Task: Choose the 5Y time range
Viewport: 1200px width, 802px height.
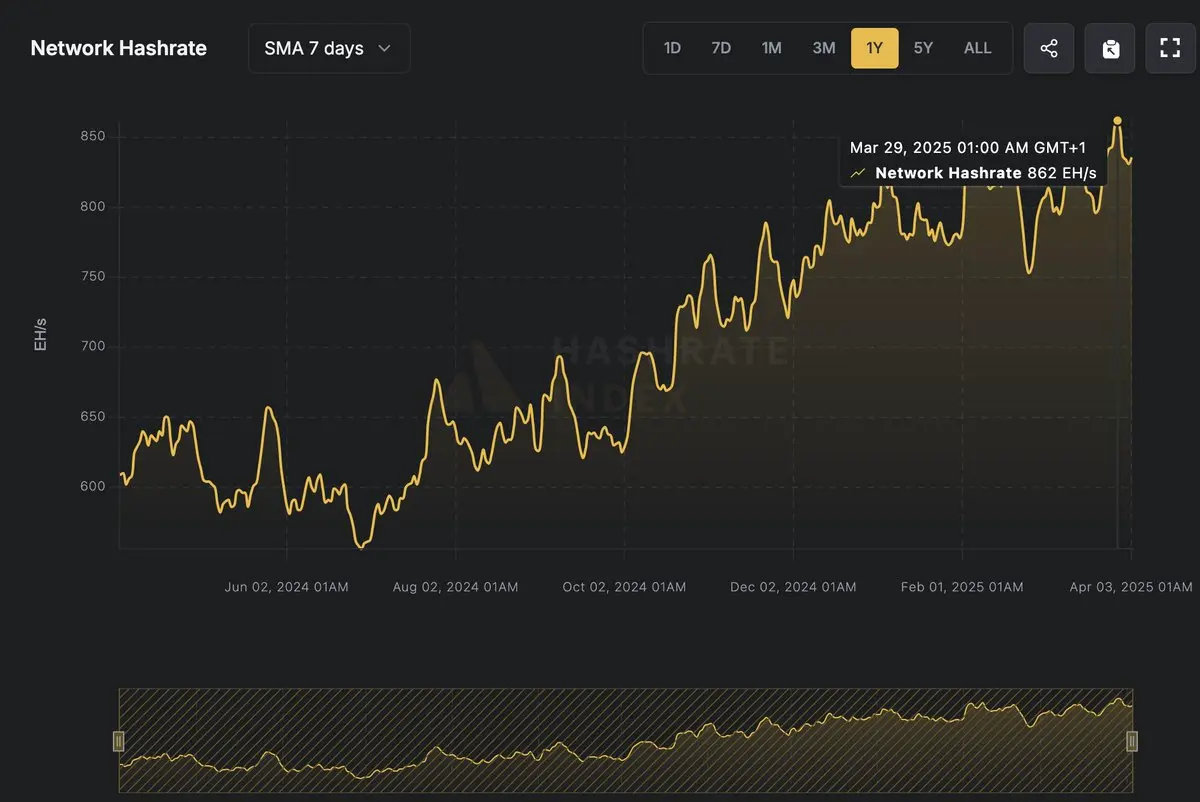Action: (x=923, y=48)
